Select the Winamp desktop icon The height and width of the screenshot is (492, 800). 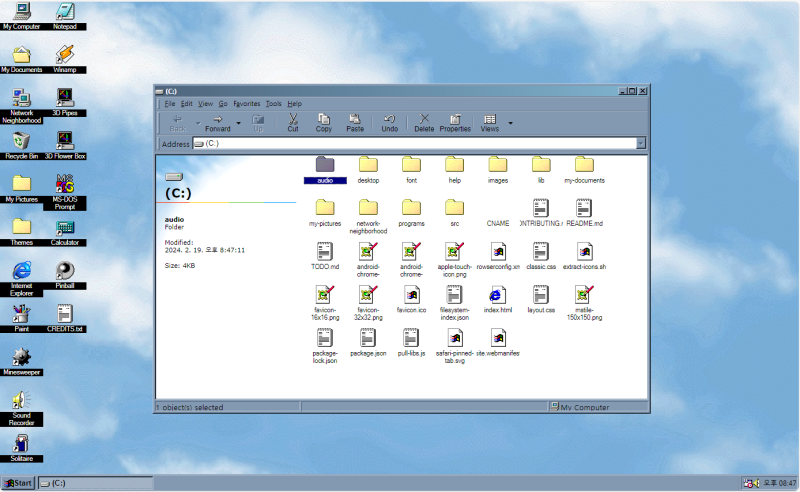pyautogui.click(x=65, y=59)
